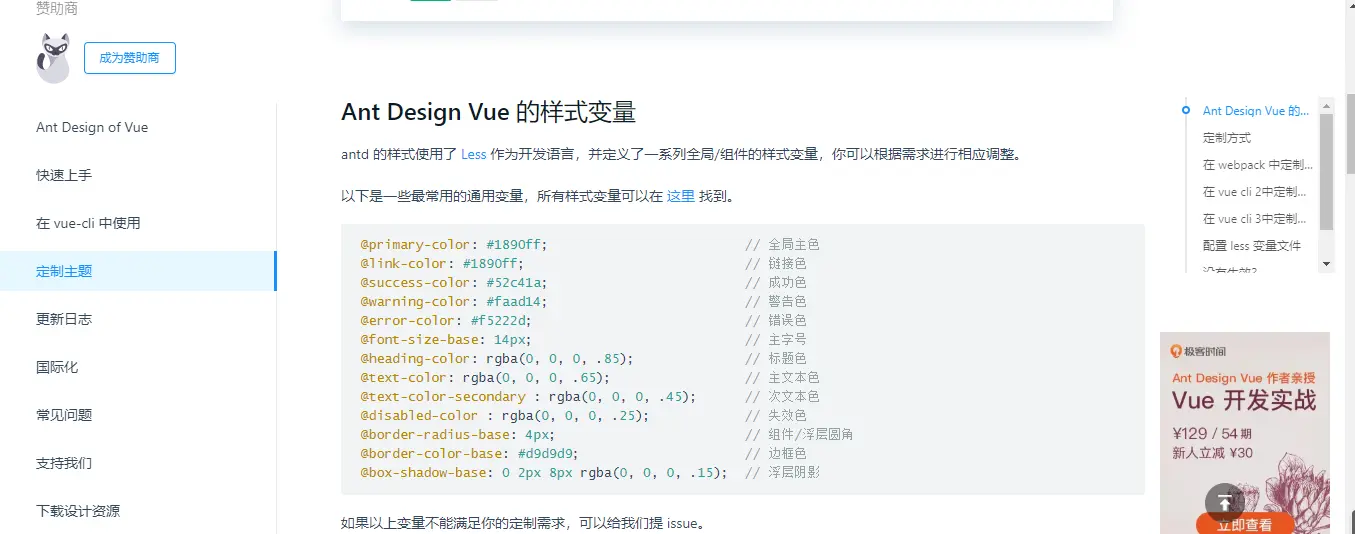Click the Ant Design Vue 的样式变量 heading

[x=489, y=112]
